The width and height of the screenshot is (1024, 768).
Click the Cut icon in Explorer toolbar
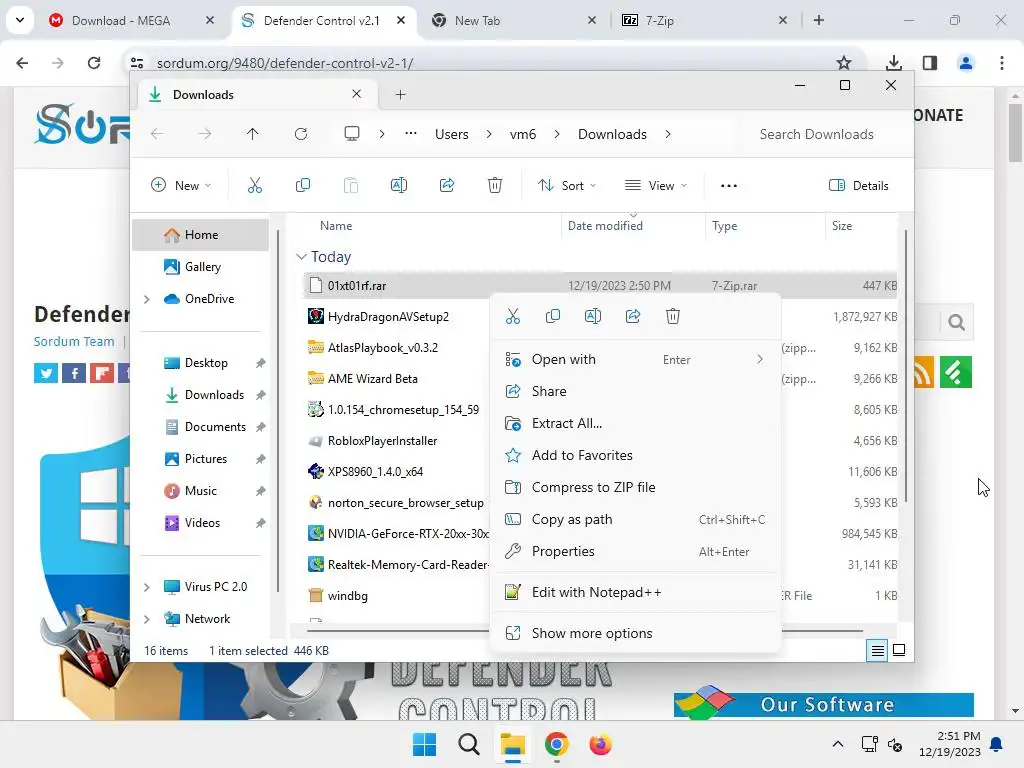[255, 185]
